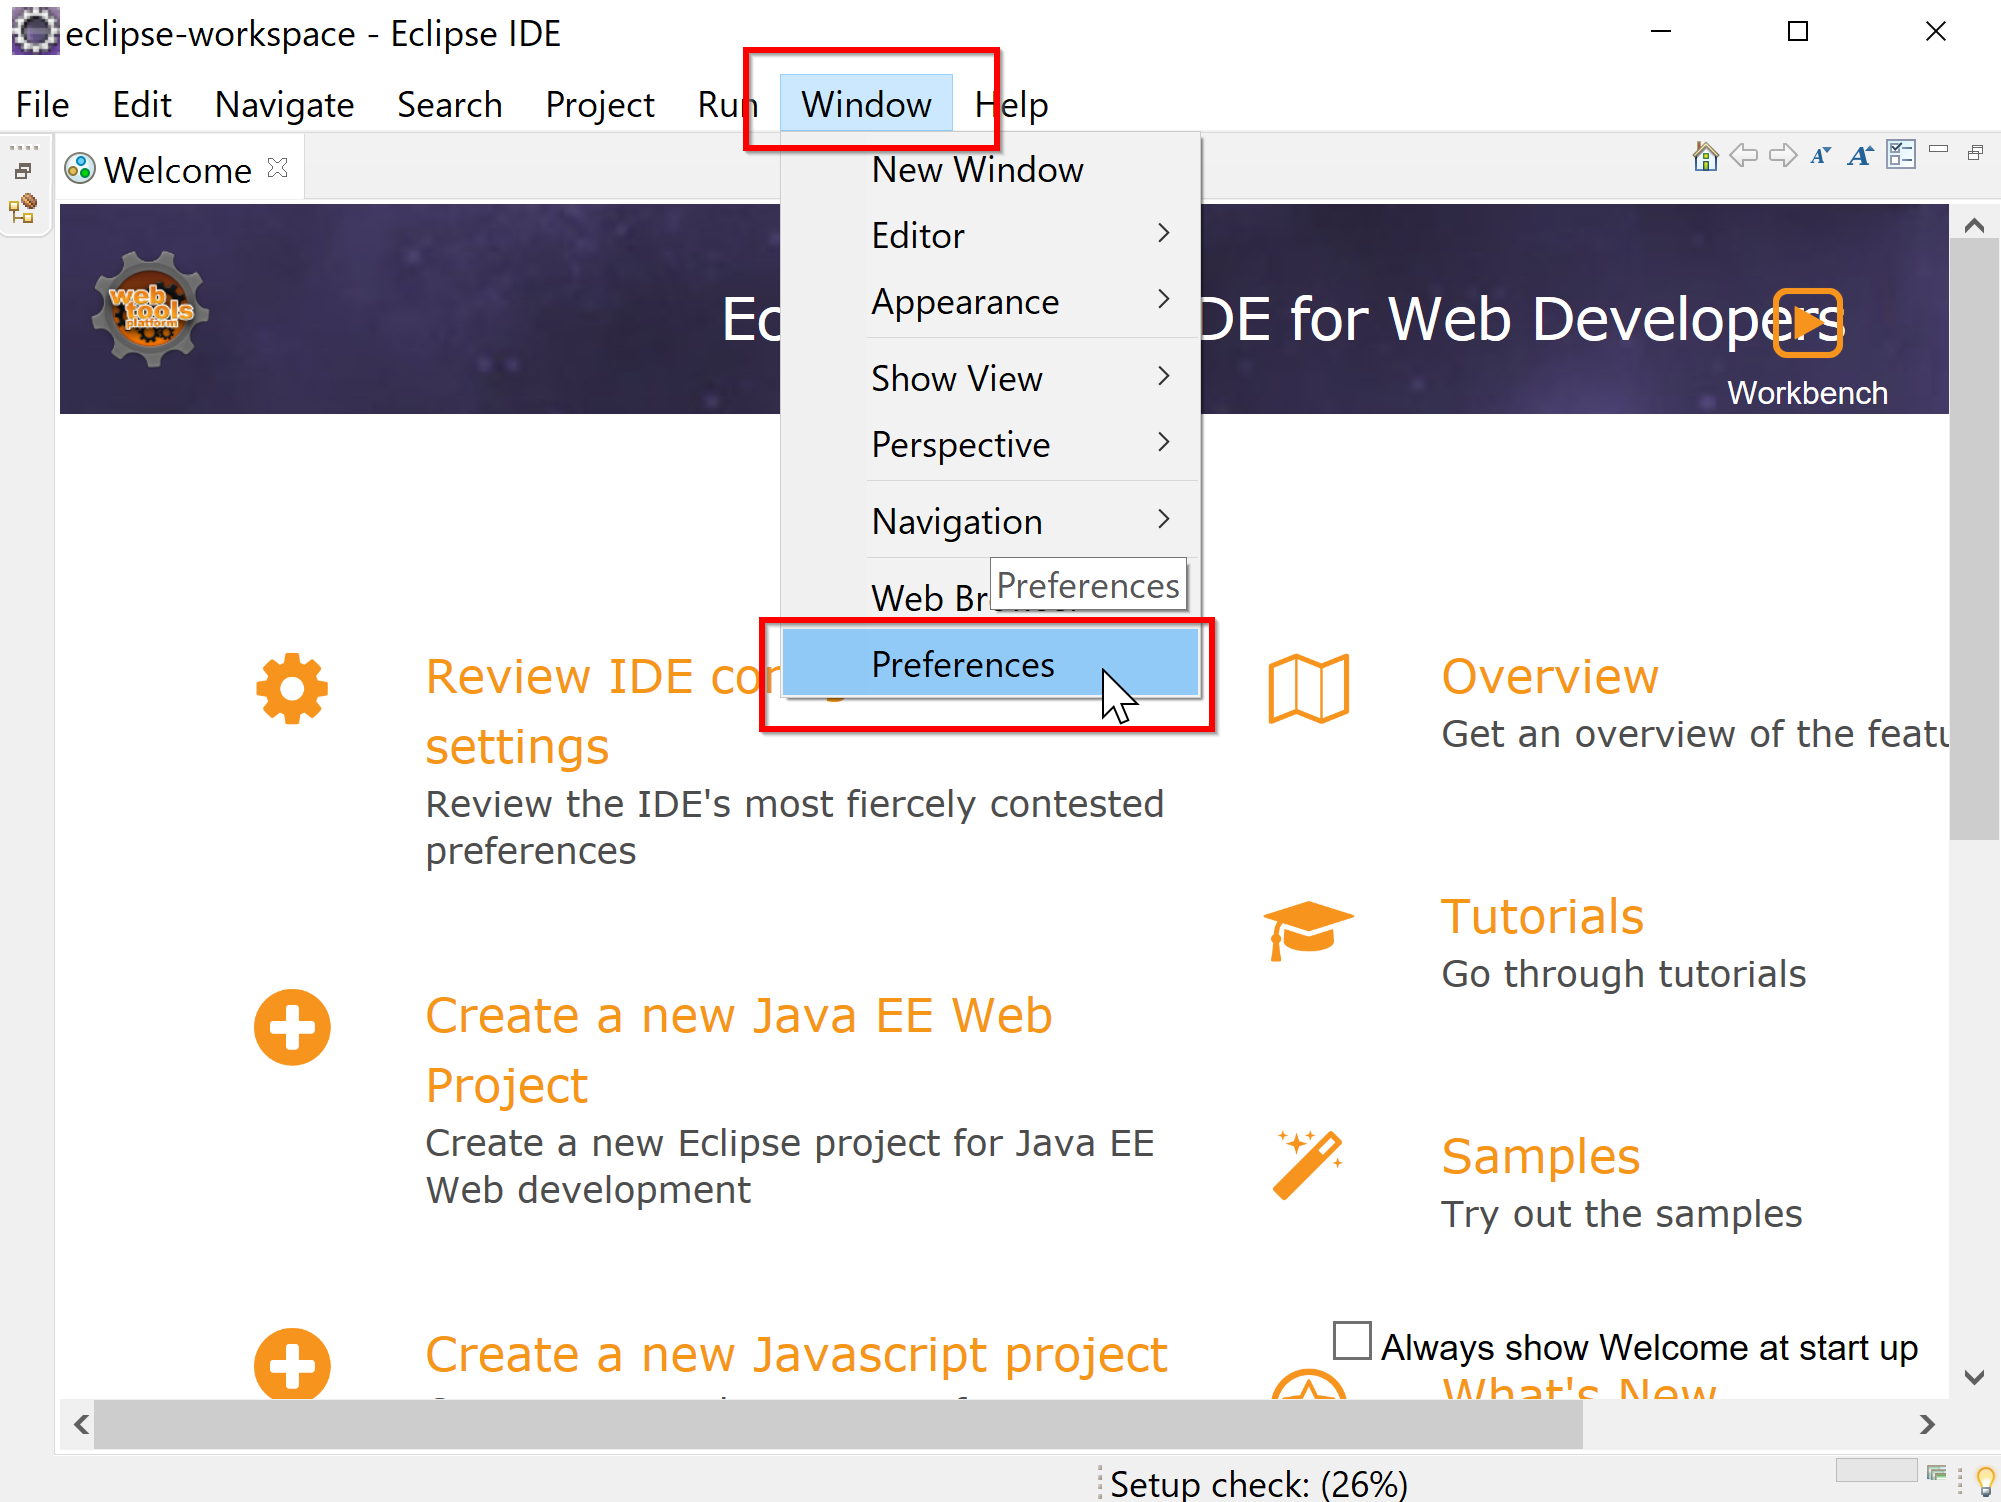Screen dimensions: 2001x1502
Task: Open the File menu
Action: (x=43, y=104)
